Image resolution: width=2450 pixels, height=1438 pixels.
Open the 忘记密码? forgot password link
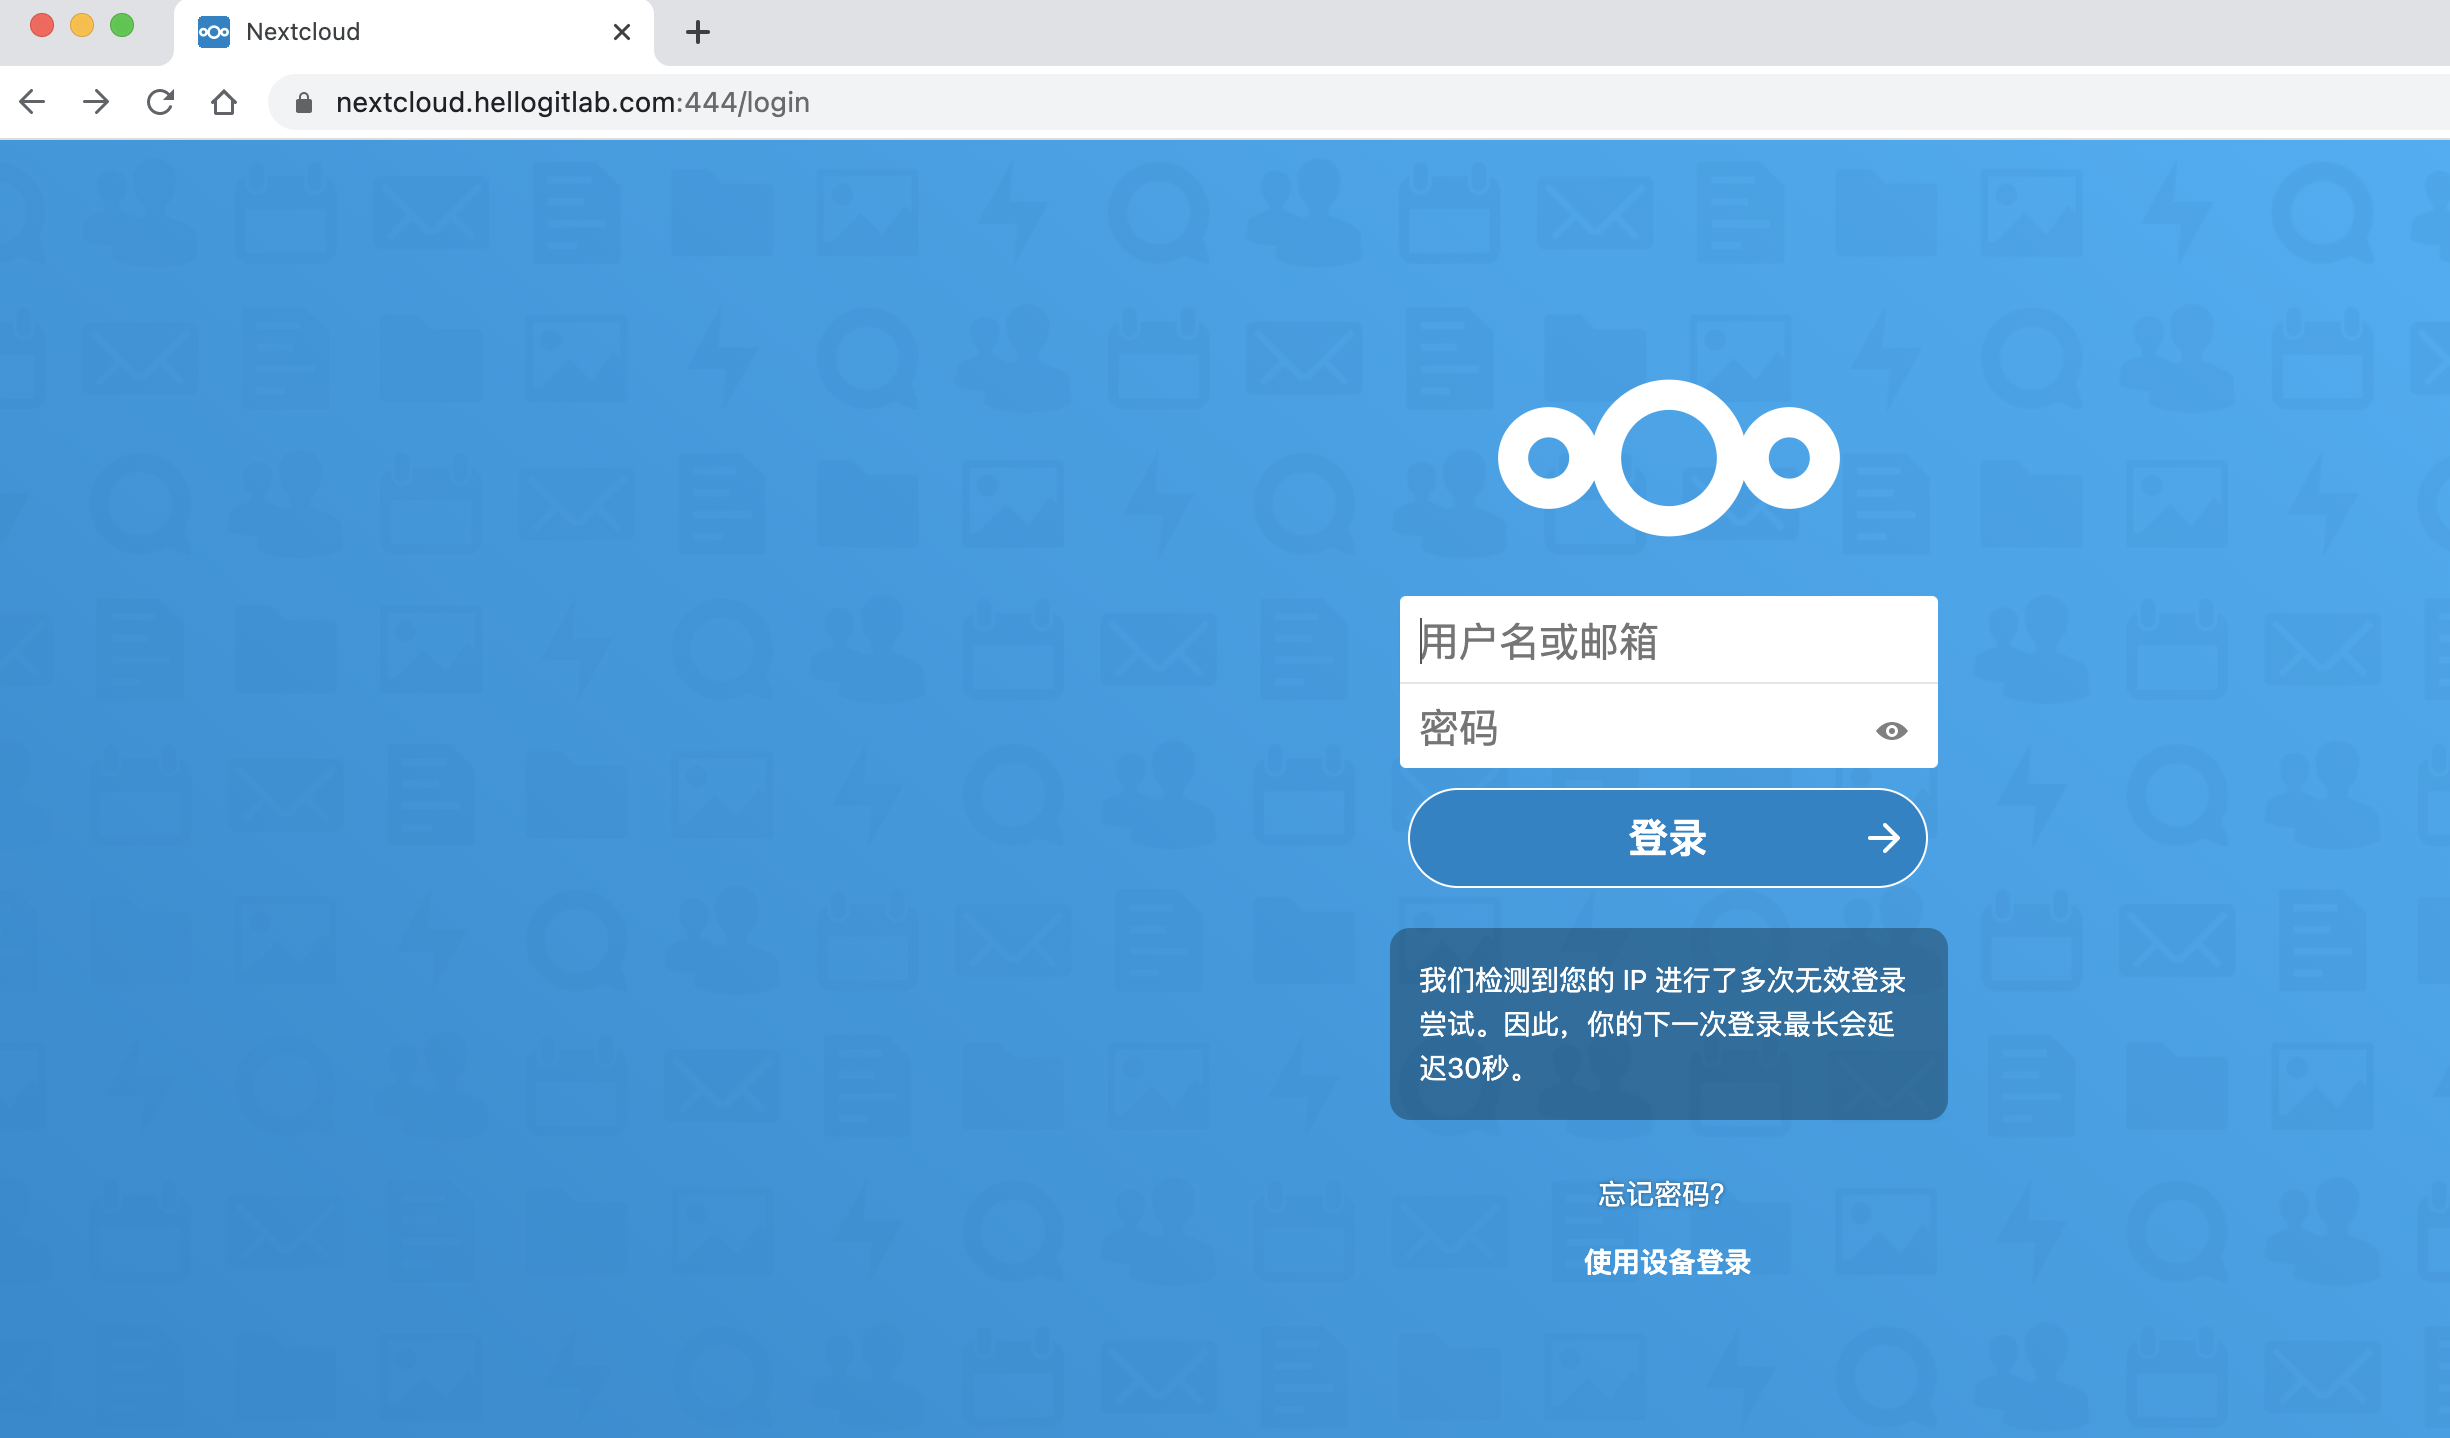pos(1662,1194)
